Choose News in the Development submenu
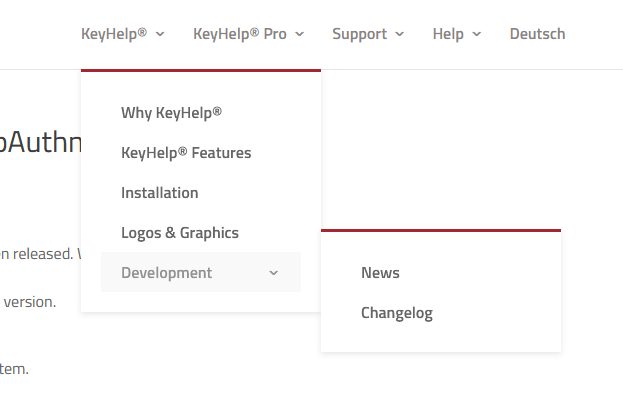This screenshot has height=403, width=623. [x=380, y=273]
